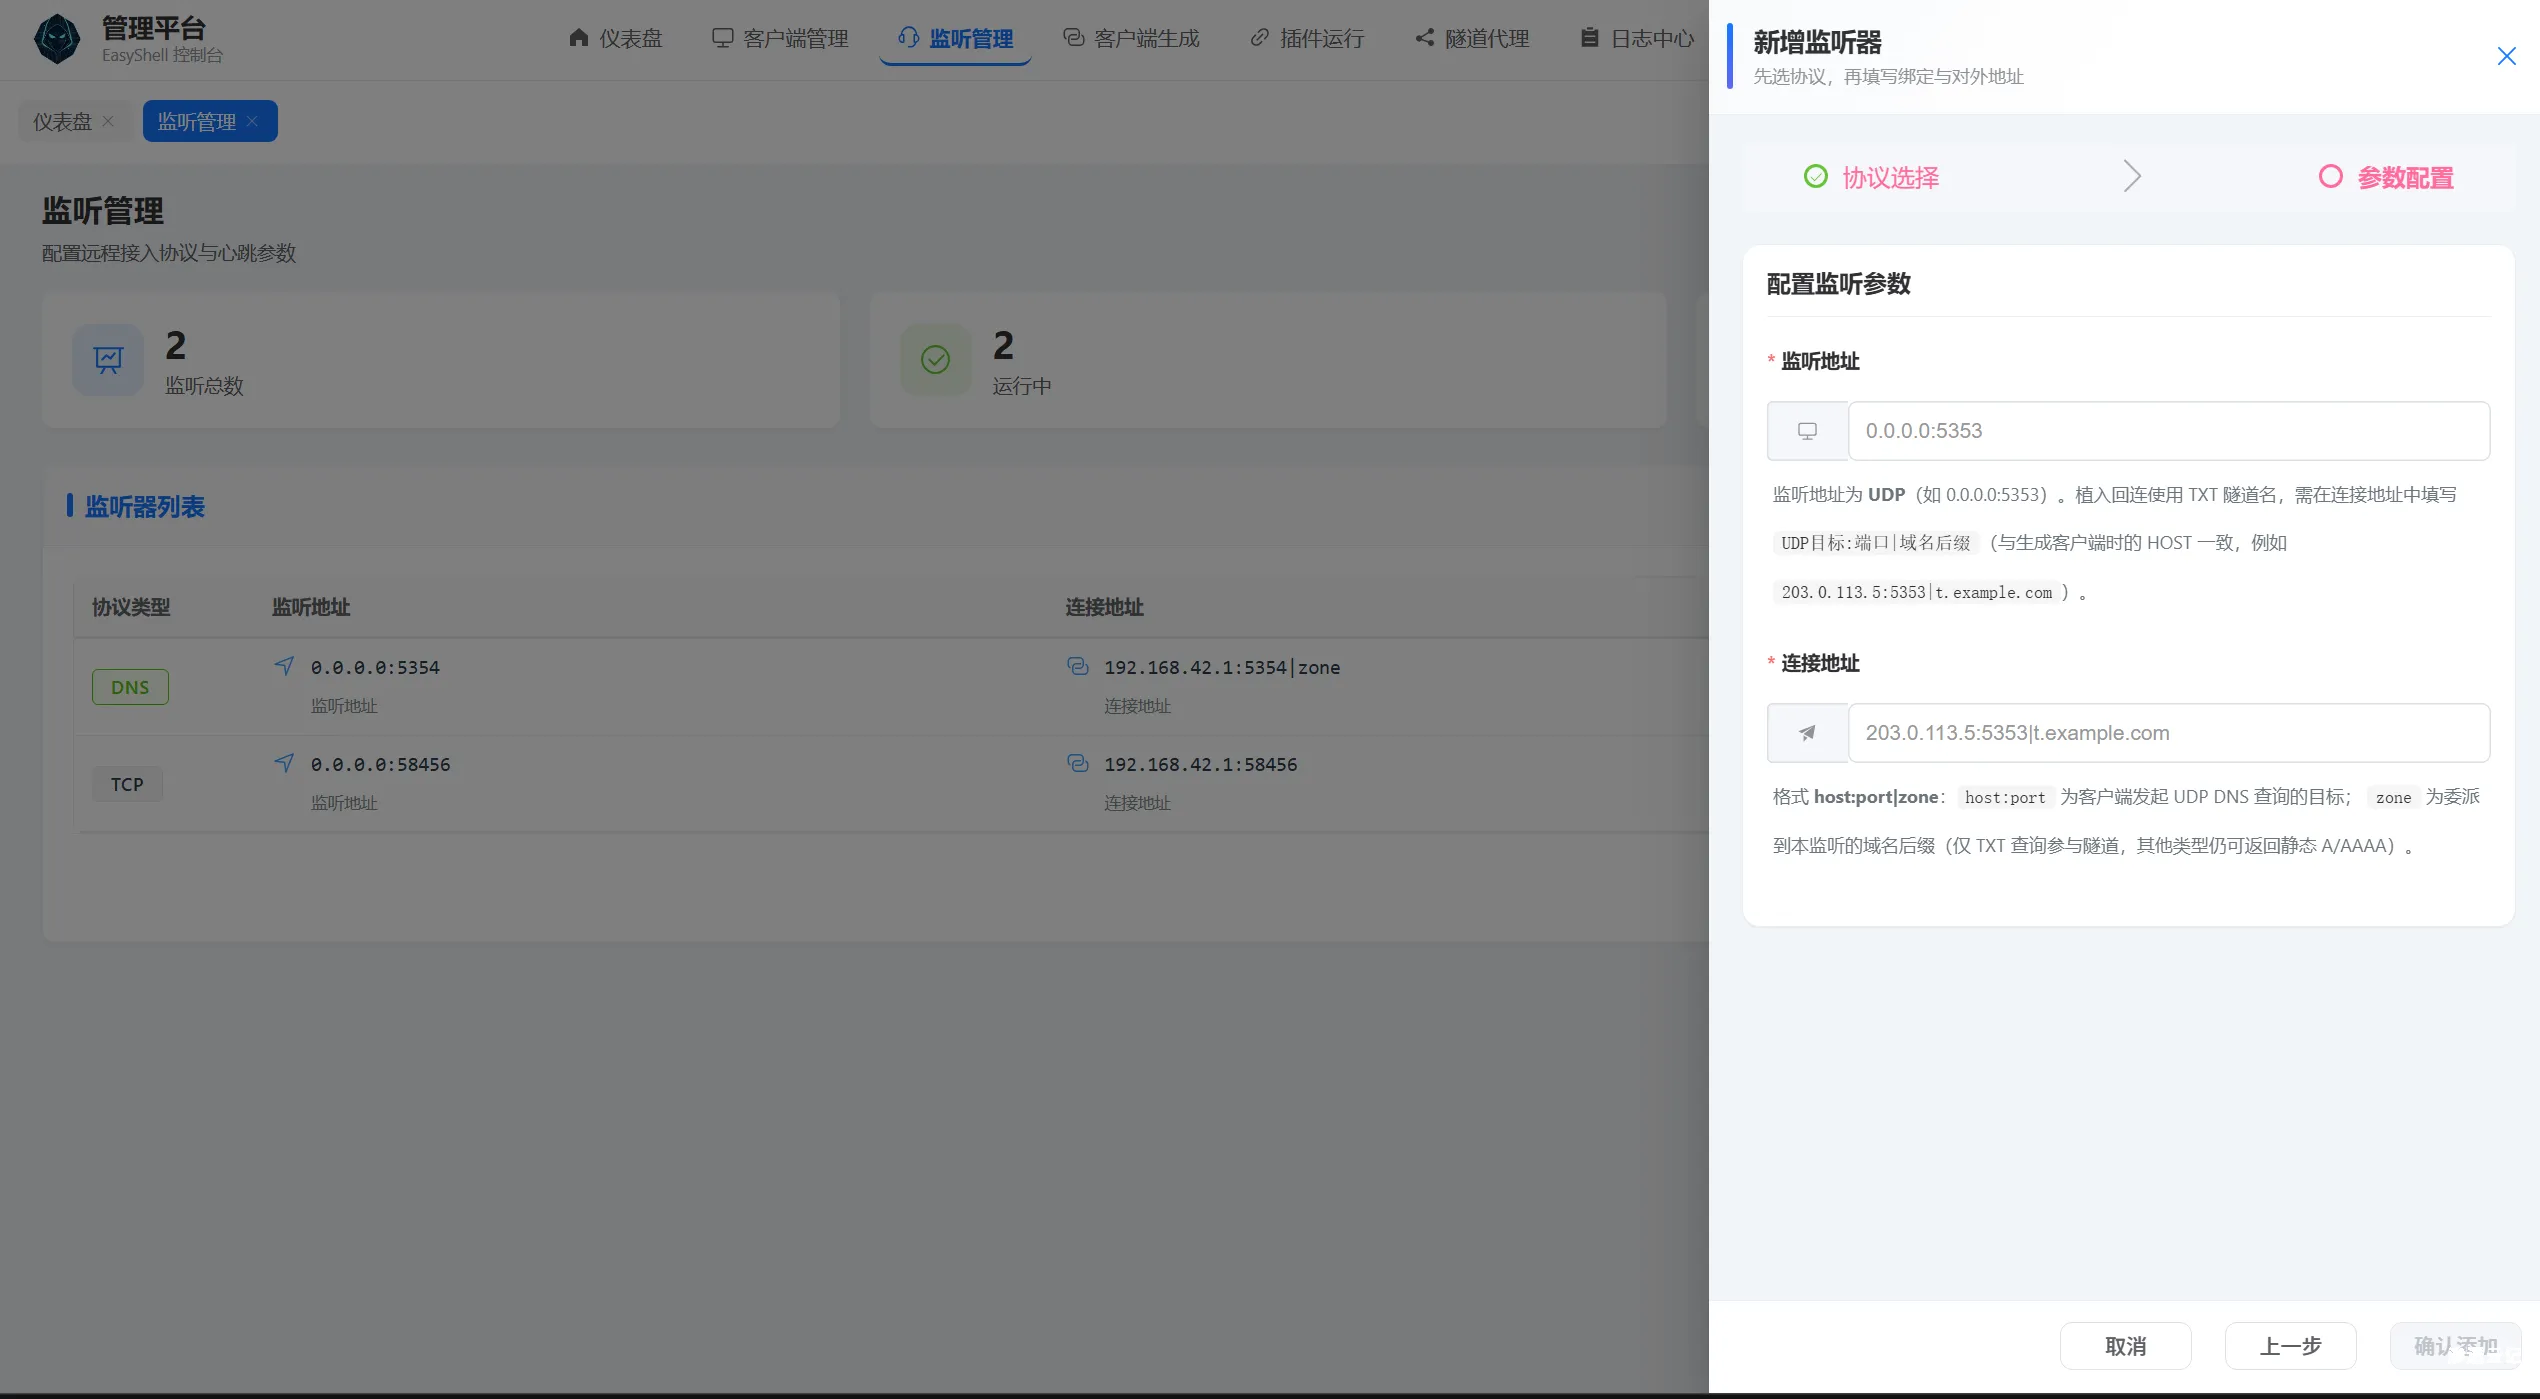Select 192.168.42.1:58456 connection address
The width and height of the screenshot is (2540, 1399).
(x=1200, y=764)
